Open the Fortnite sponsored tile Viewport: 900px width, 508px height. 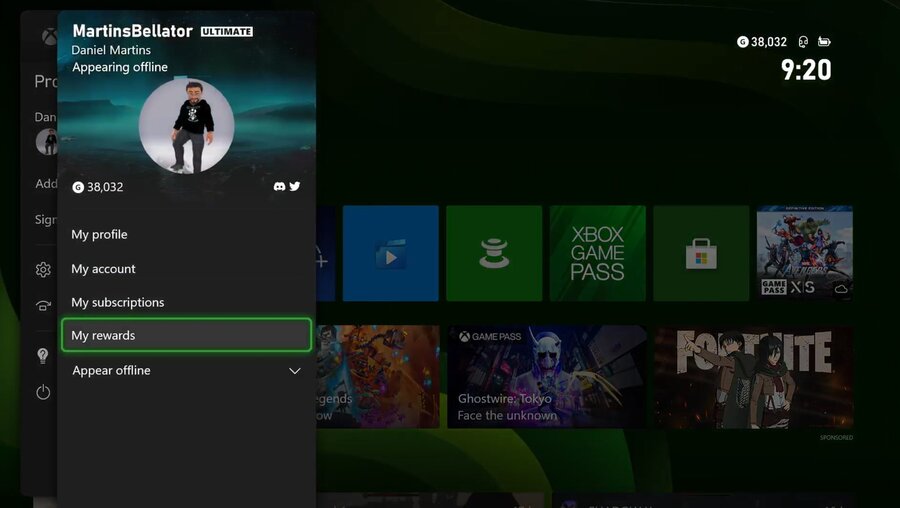tap(754, 378)
